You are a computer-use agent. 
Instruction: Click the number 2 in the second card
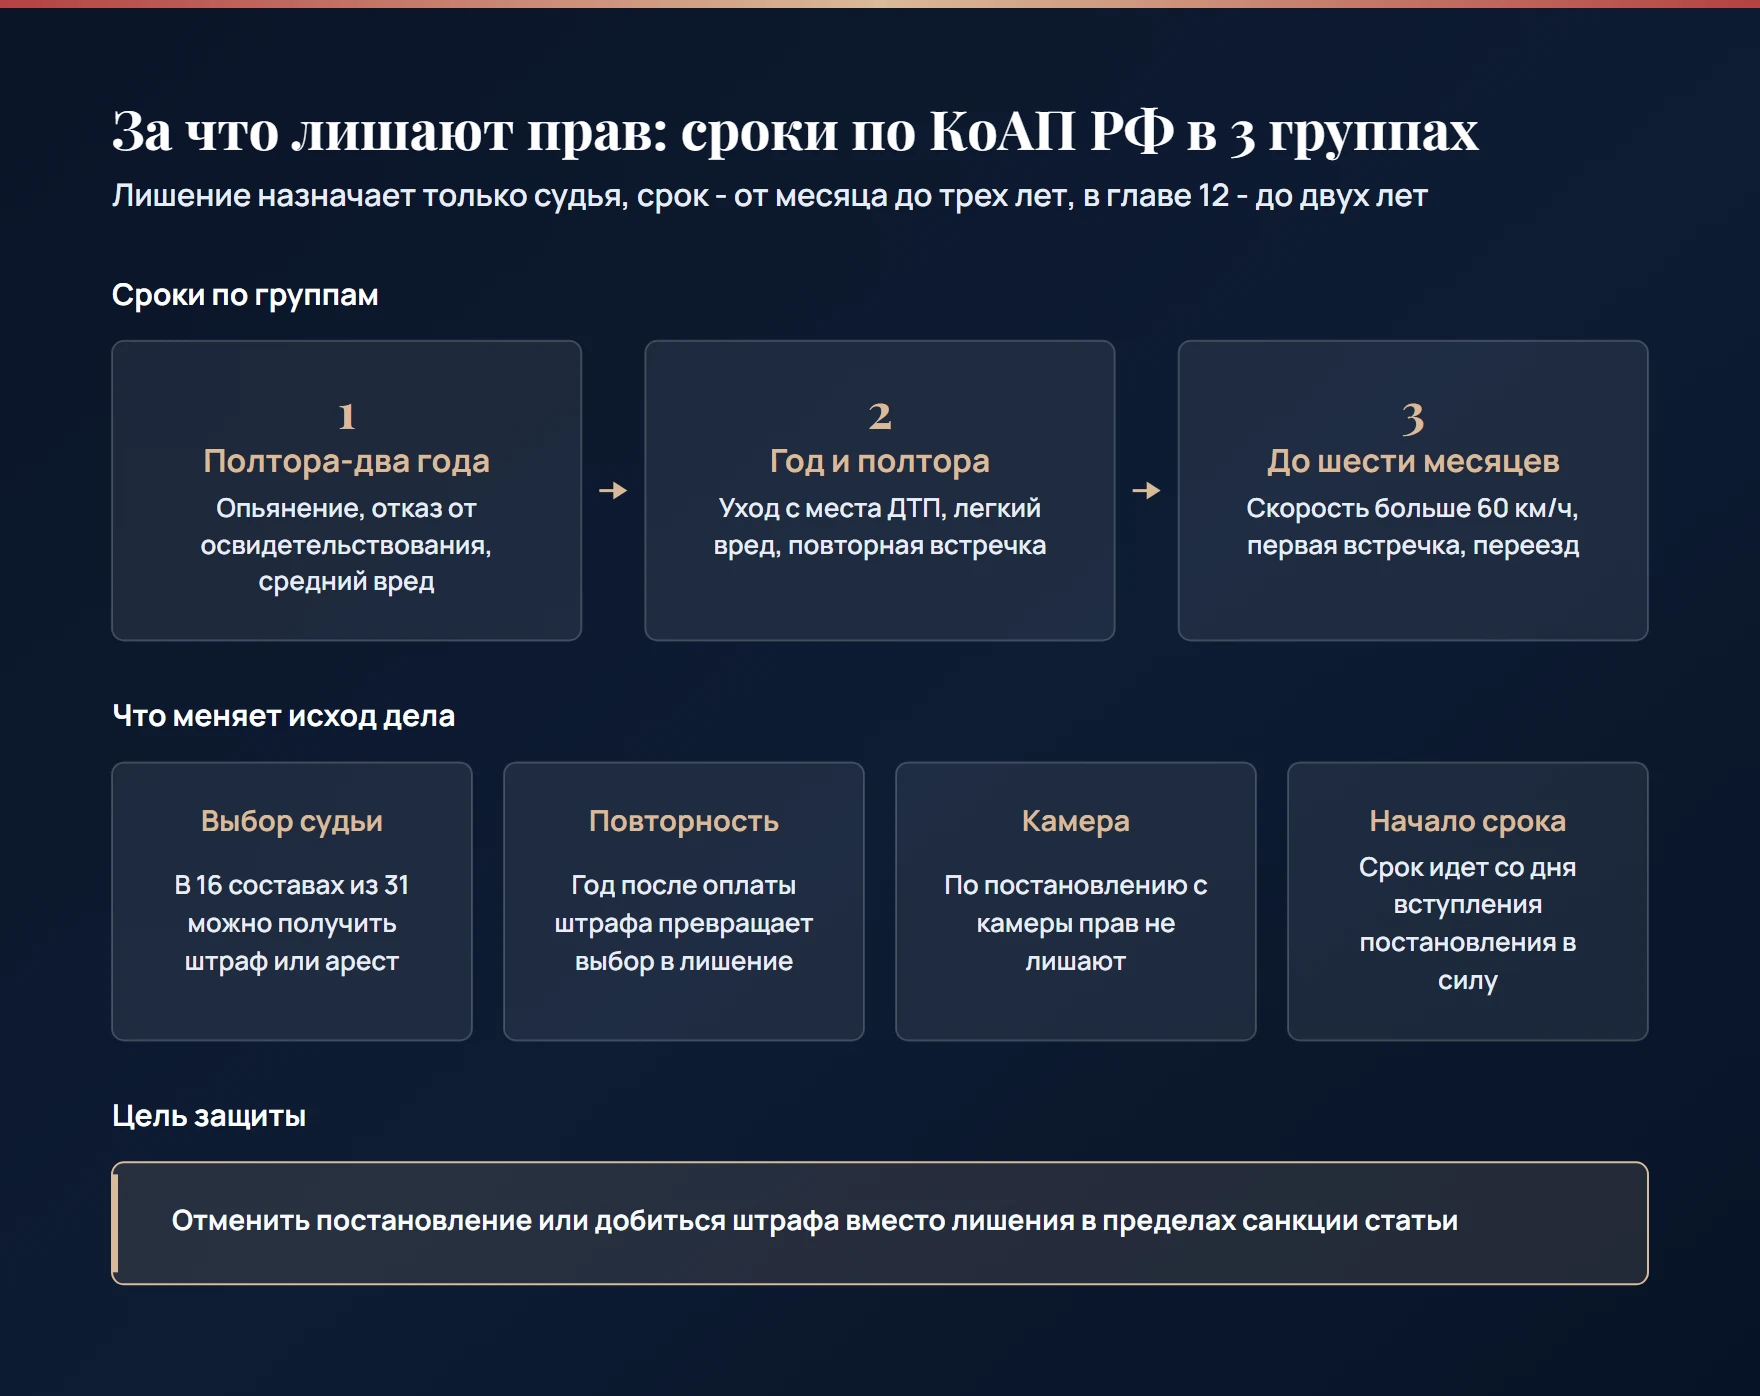click(880, 416)
